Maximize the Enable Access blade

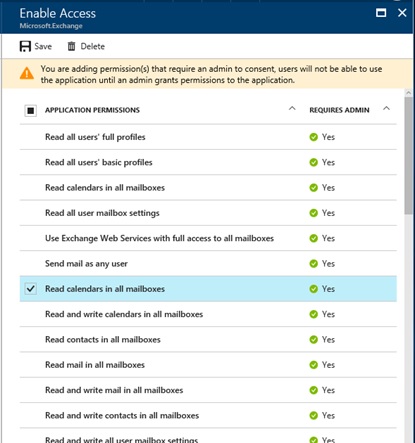pos(381,13)
